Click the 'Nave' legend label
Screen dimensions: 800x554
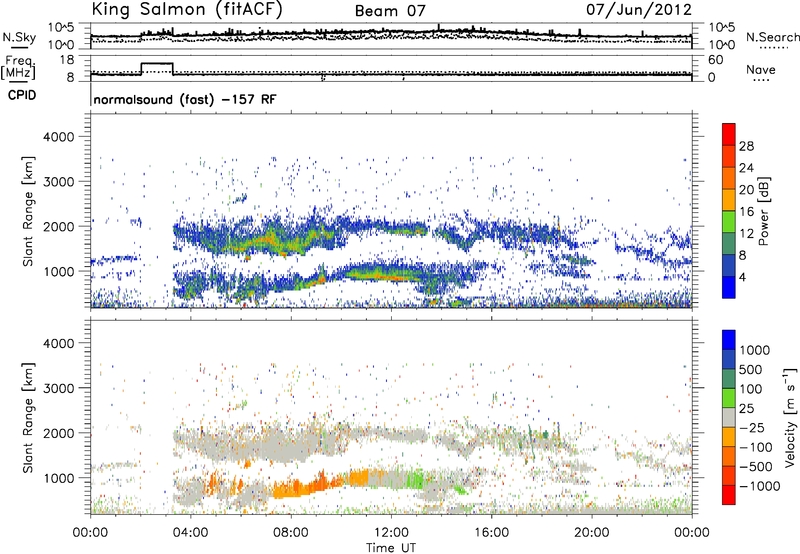click(761, 70)
